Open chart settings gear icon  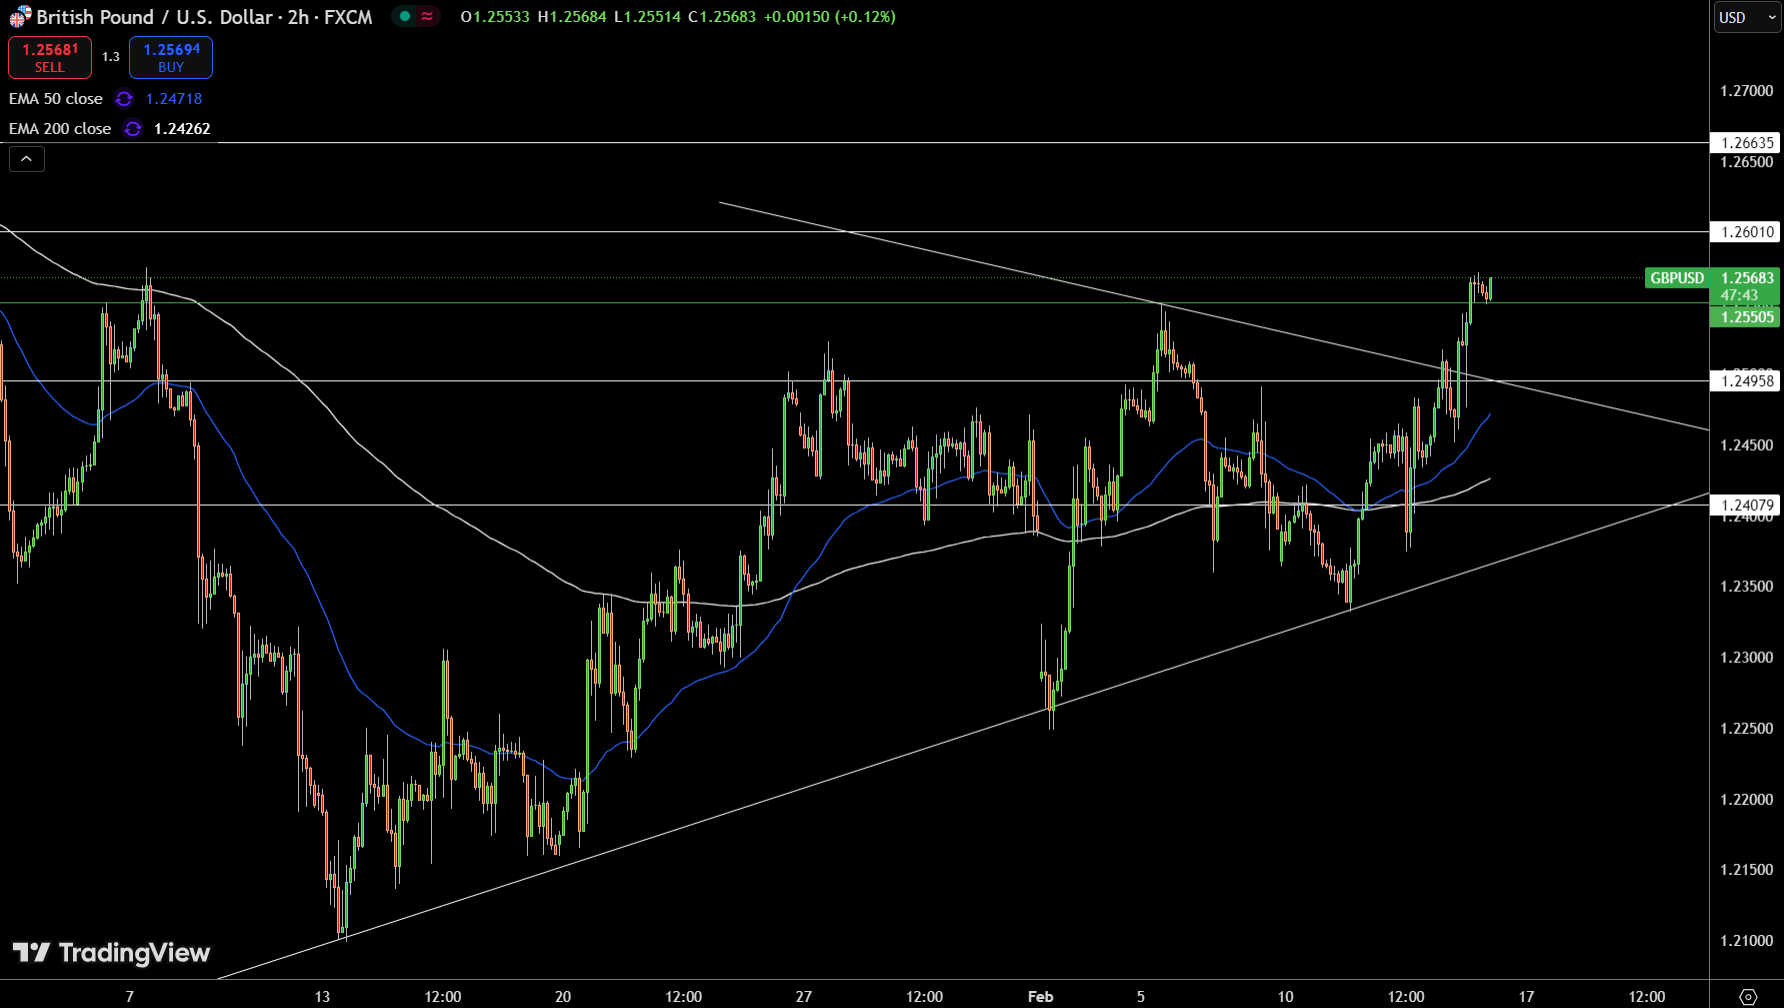1748,996
